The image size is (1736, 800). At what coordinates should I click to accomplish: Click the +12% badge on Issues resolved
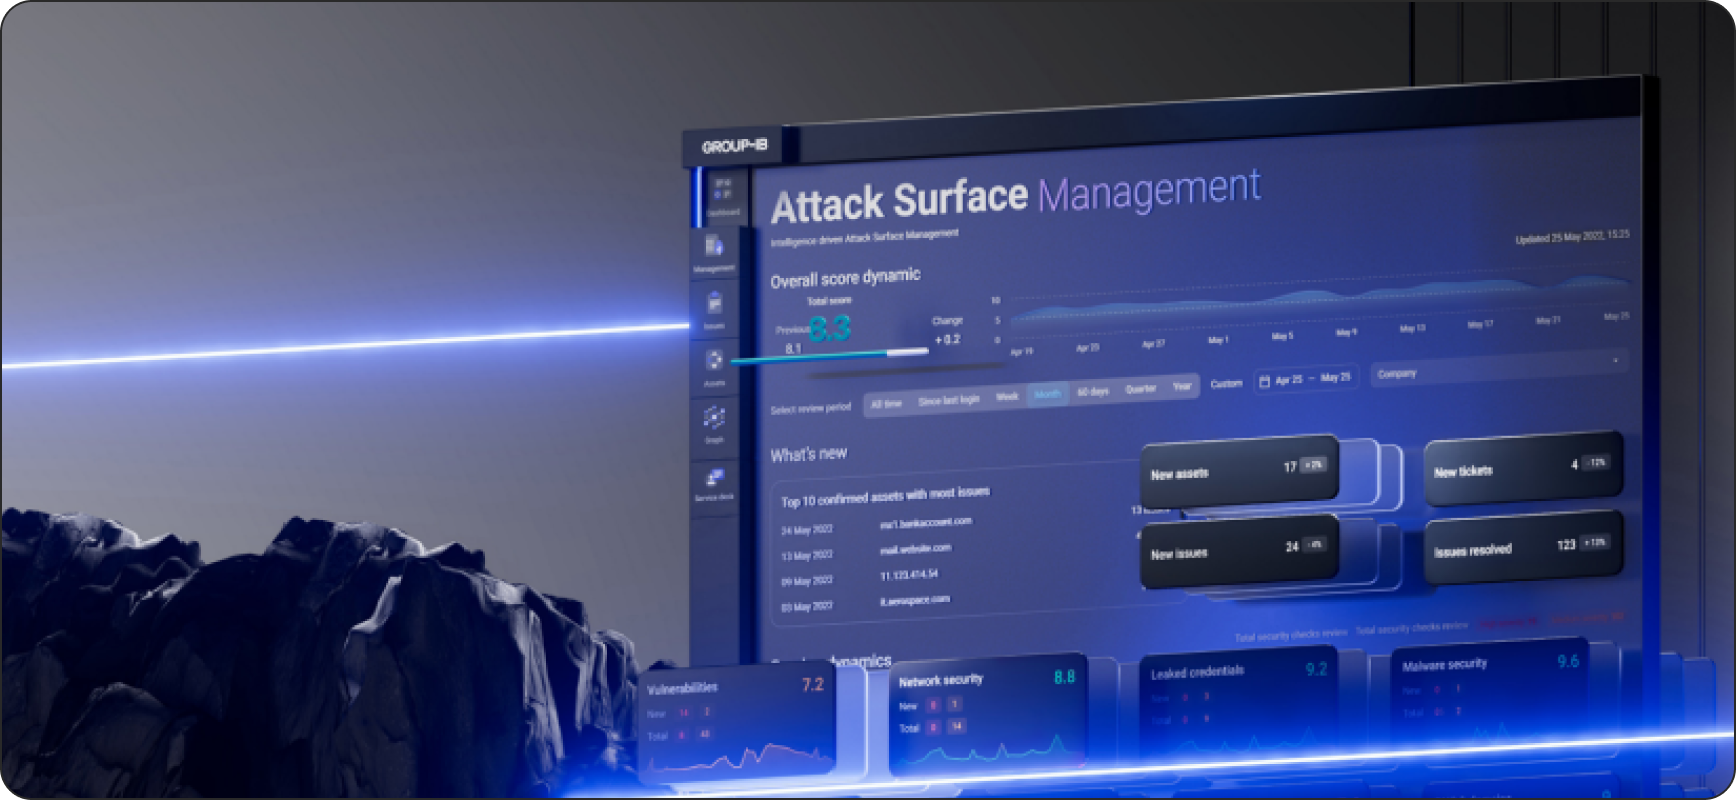[1596, 543]
